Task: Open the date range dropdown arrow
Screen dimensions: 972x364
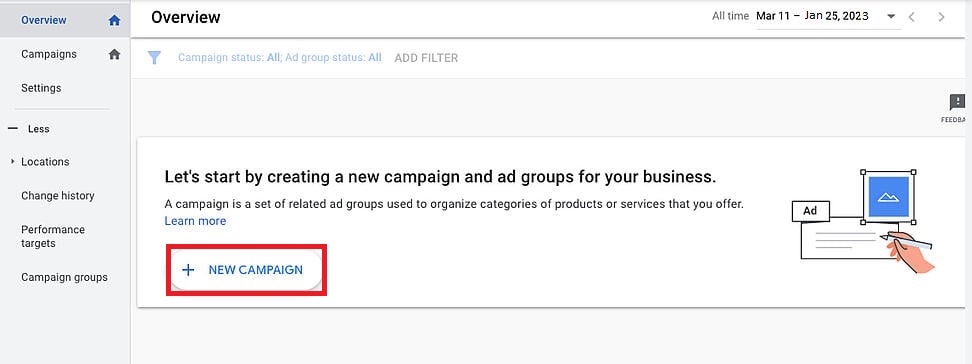Action: tap(891, 17)
